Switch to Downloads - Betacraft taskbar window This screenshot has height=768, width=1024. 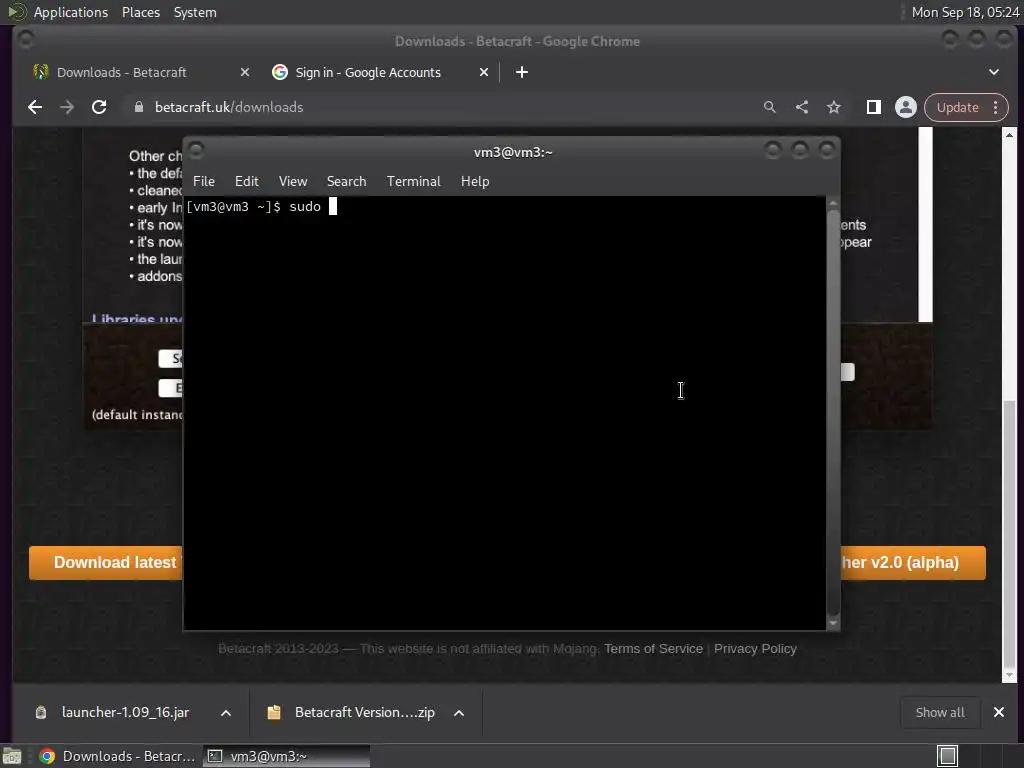pyautogui.click(x=118, y=756)
